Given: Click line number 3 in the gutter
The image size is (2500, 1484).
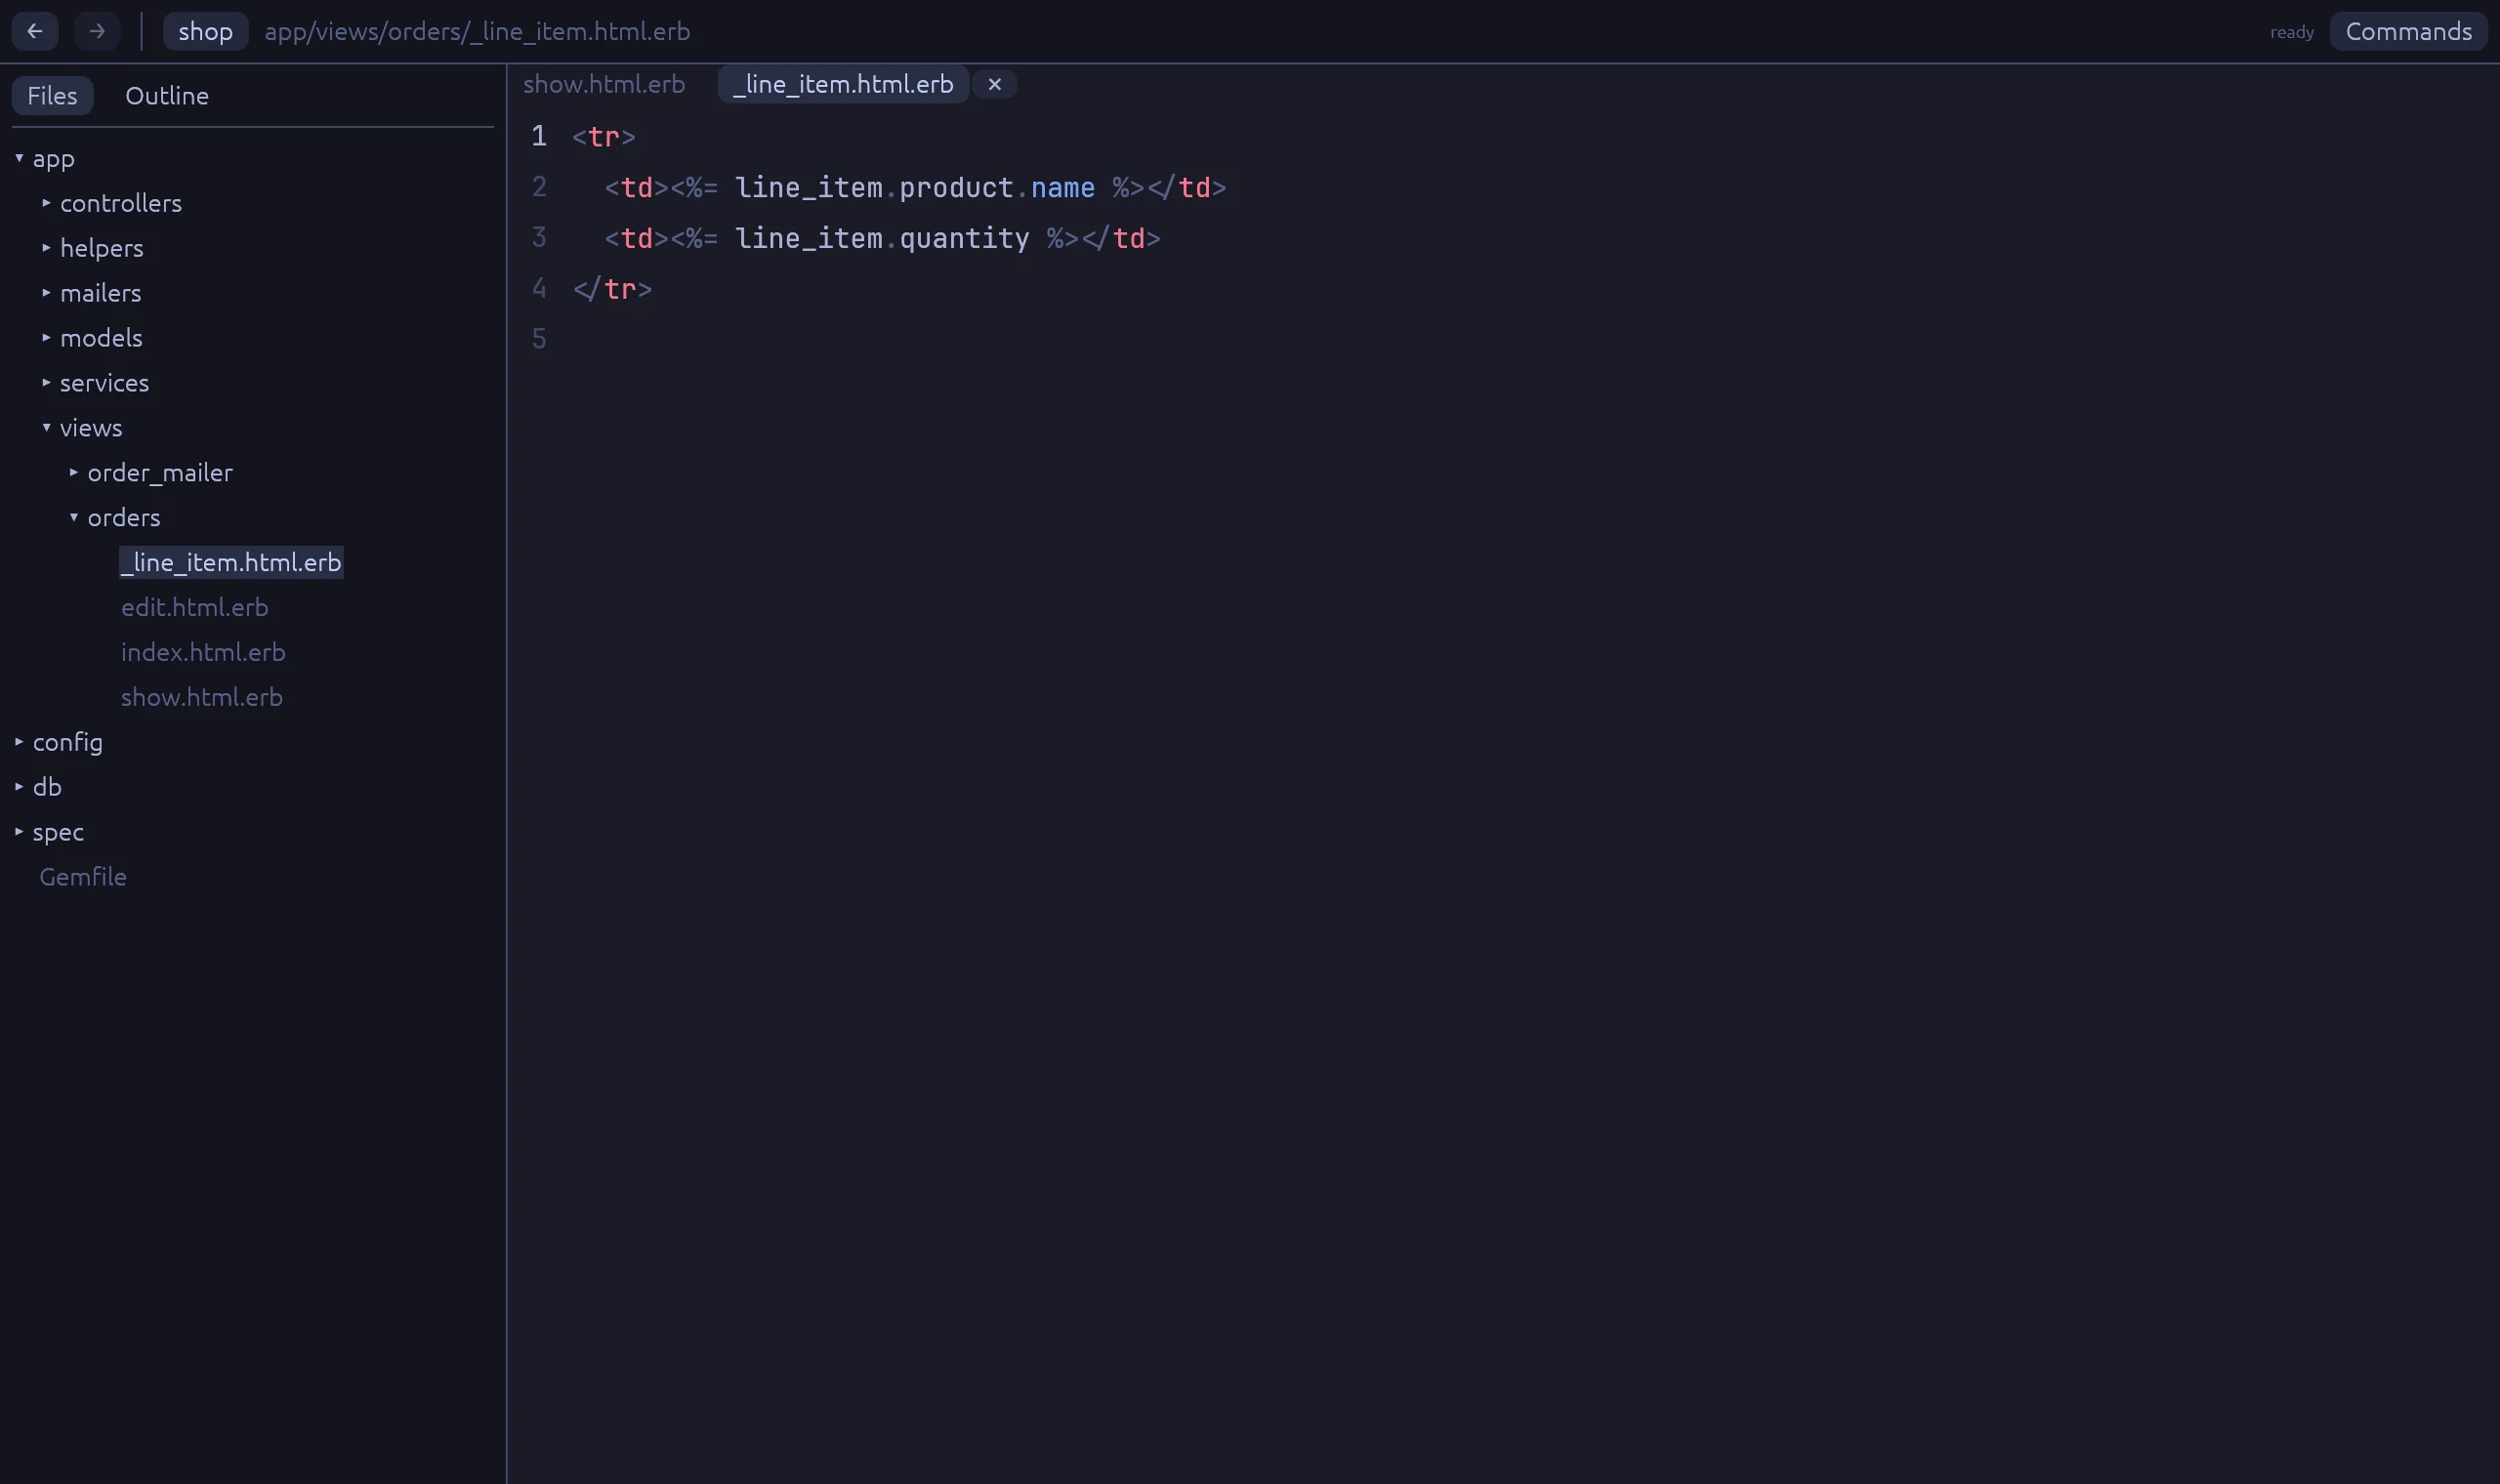Looking at the screenshot, I should 539,238.
